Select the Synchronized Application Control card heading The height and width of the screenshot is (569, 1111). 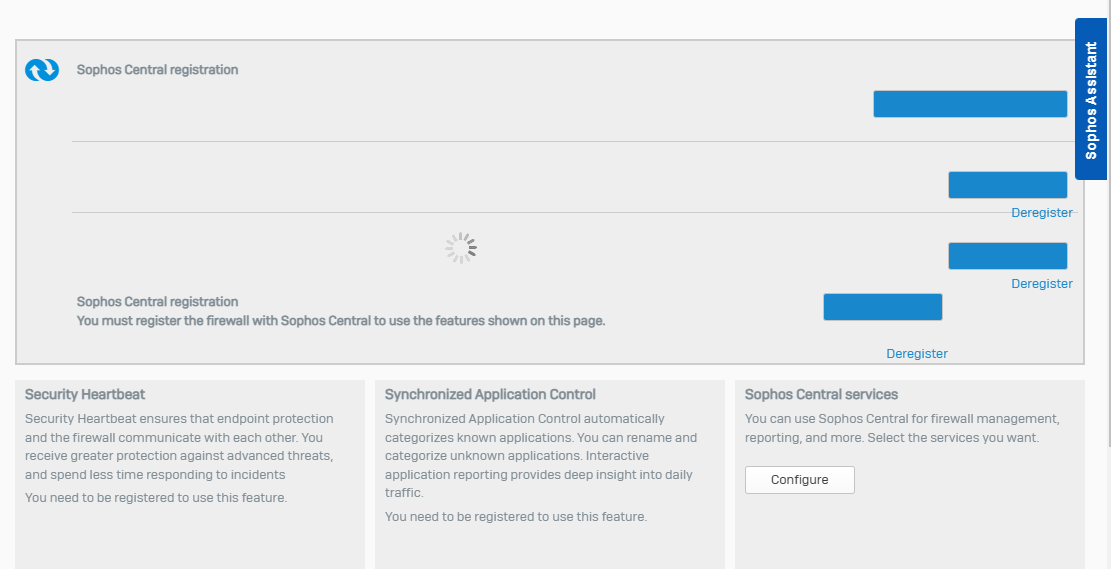point(490,394)
